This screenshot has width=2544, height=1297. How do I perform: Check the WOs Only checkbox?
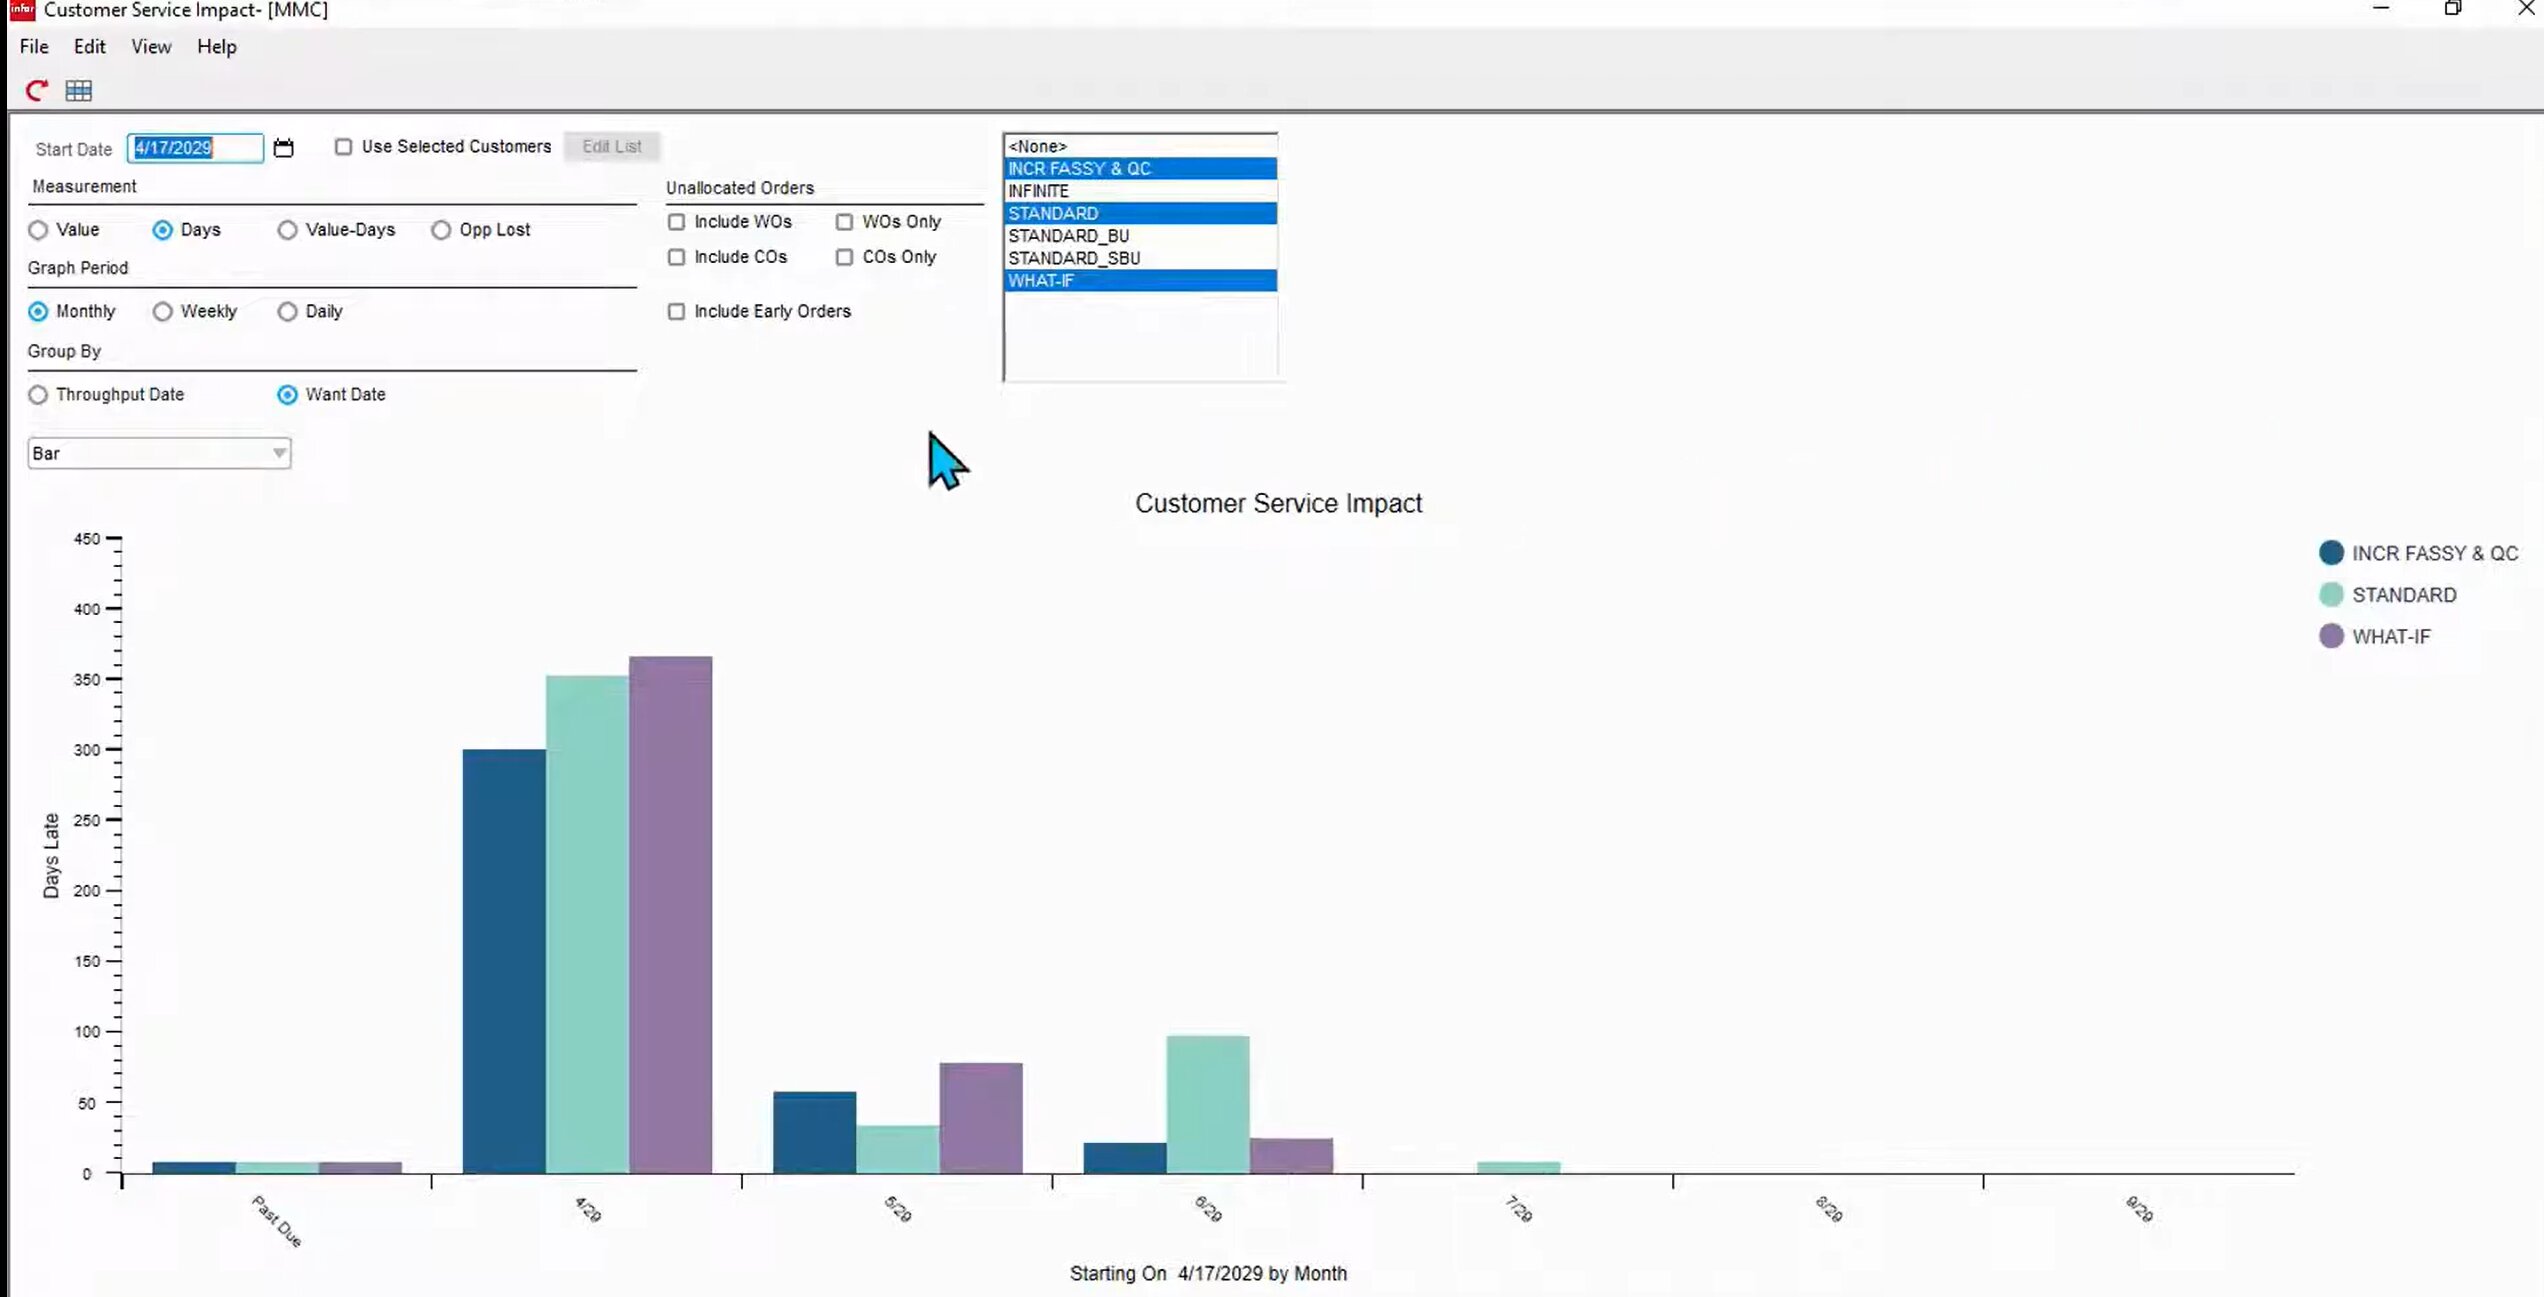pyautogui.click(x=844, y=221)
